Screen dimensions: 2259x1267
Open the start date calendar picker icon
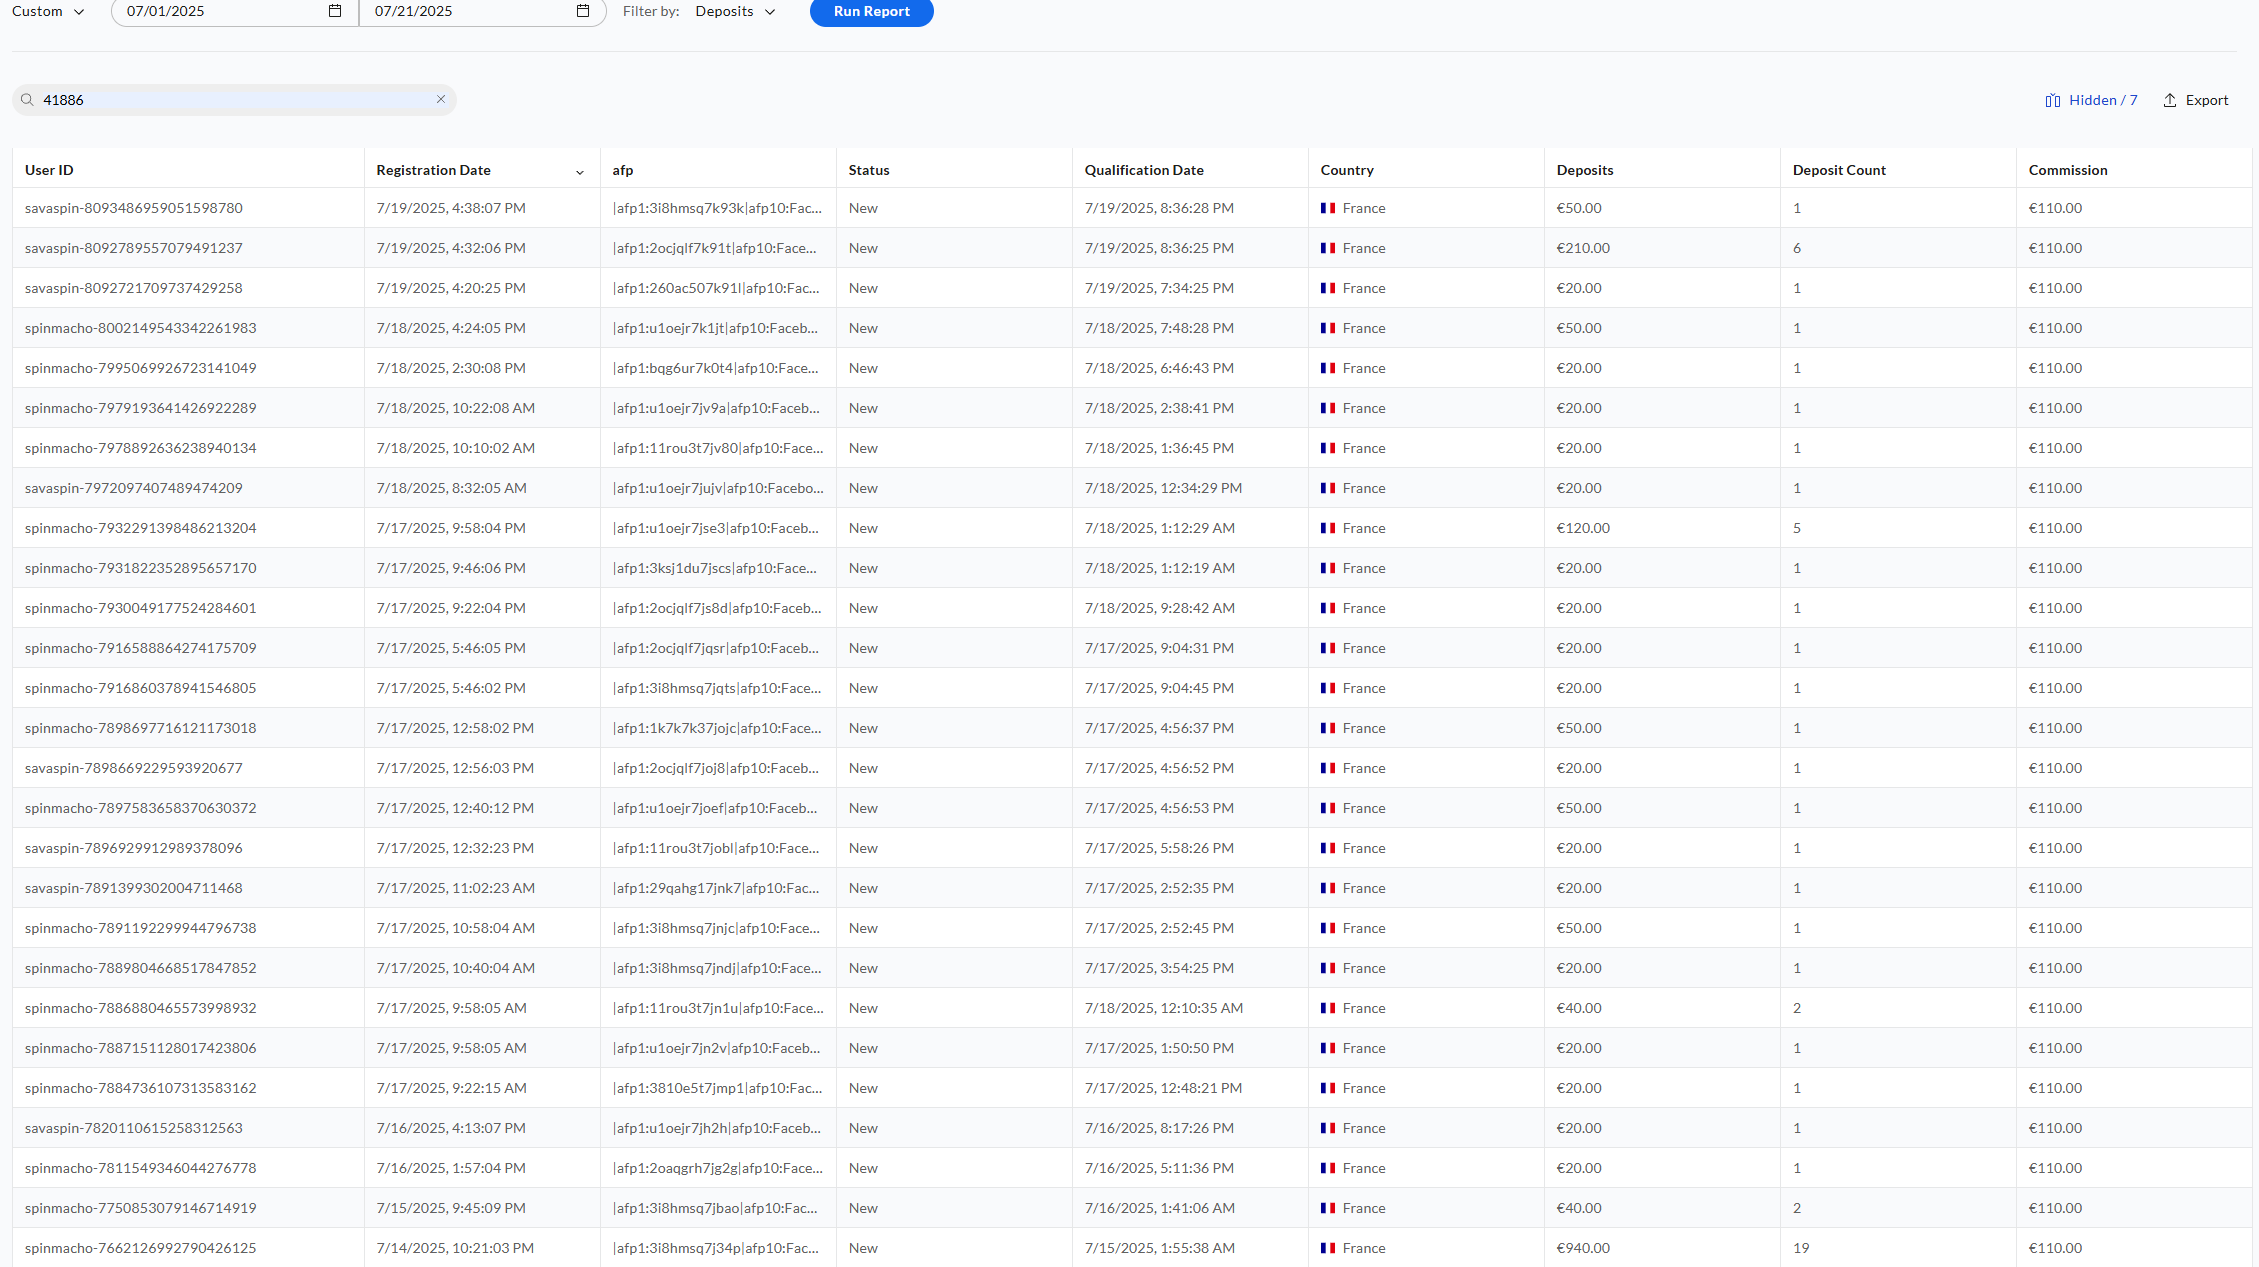pyautogui.click(x=335, y=11)
